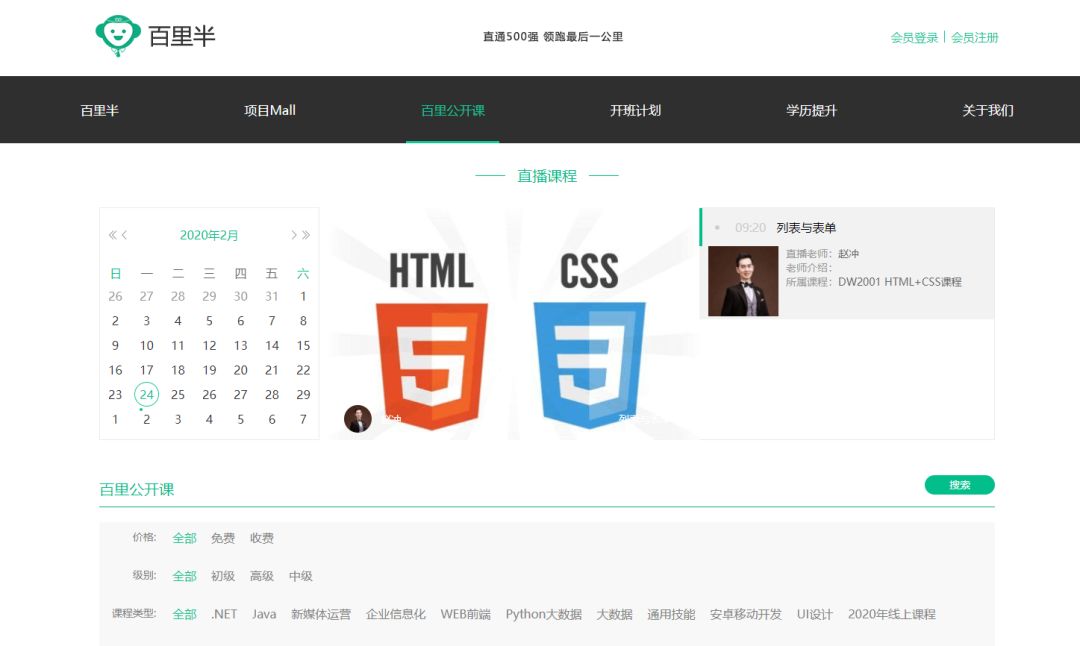Select 高级 level filter
Screen dimensions: 1080x646
[262, 576]
